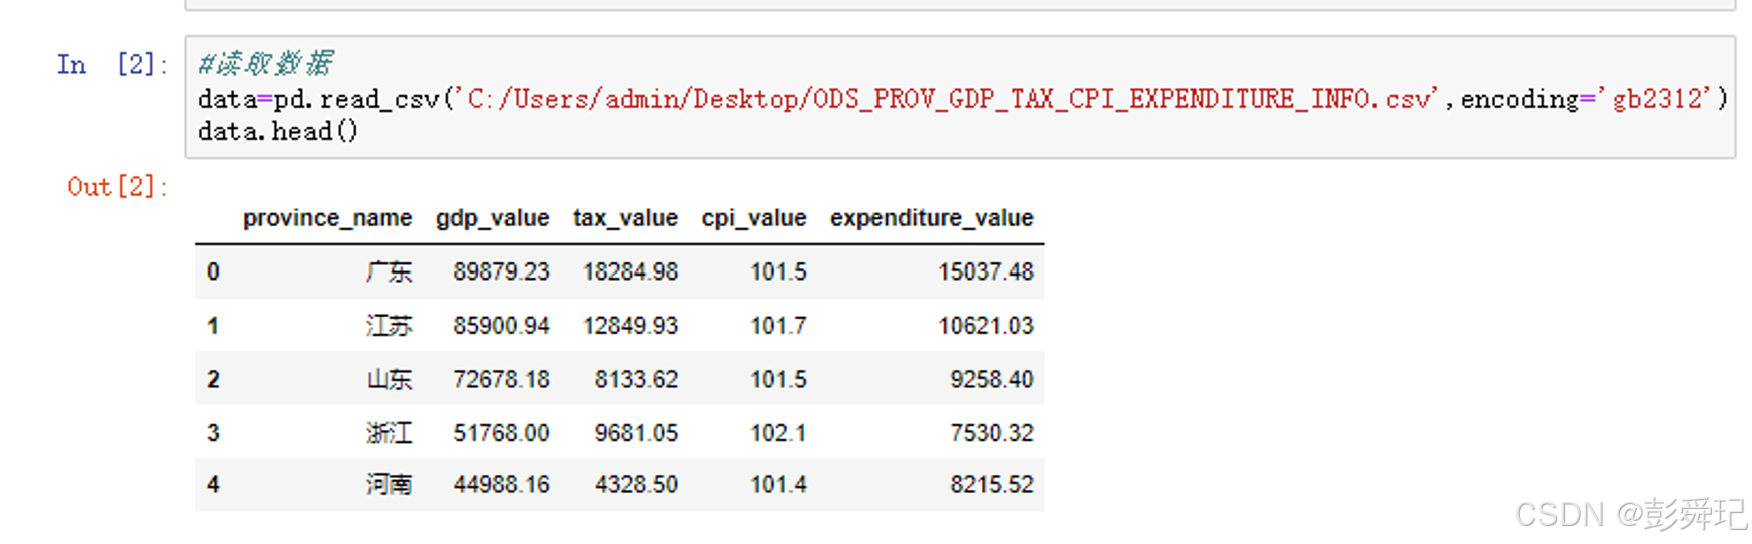Click row index 1
This screenshot has width=1752, height=544.
pyautogui.click(x=213, y=326)
